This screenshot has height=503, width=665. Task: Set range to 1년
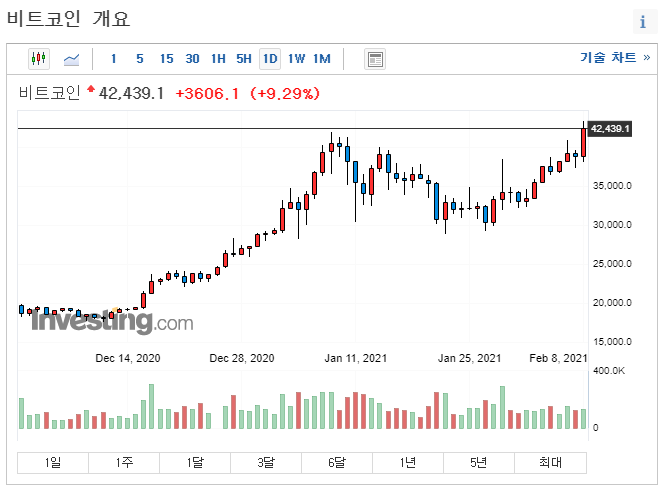coord(408,462)
